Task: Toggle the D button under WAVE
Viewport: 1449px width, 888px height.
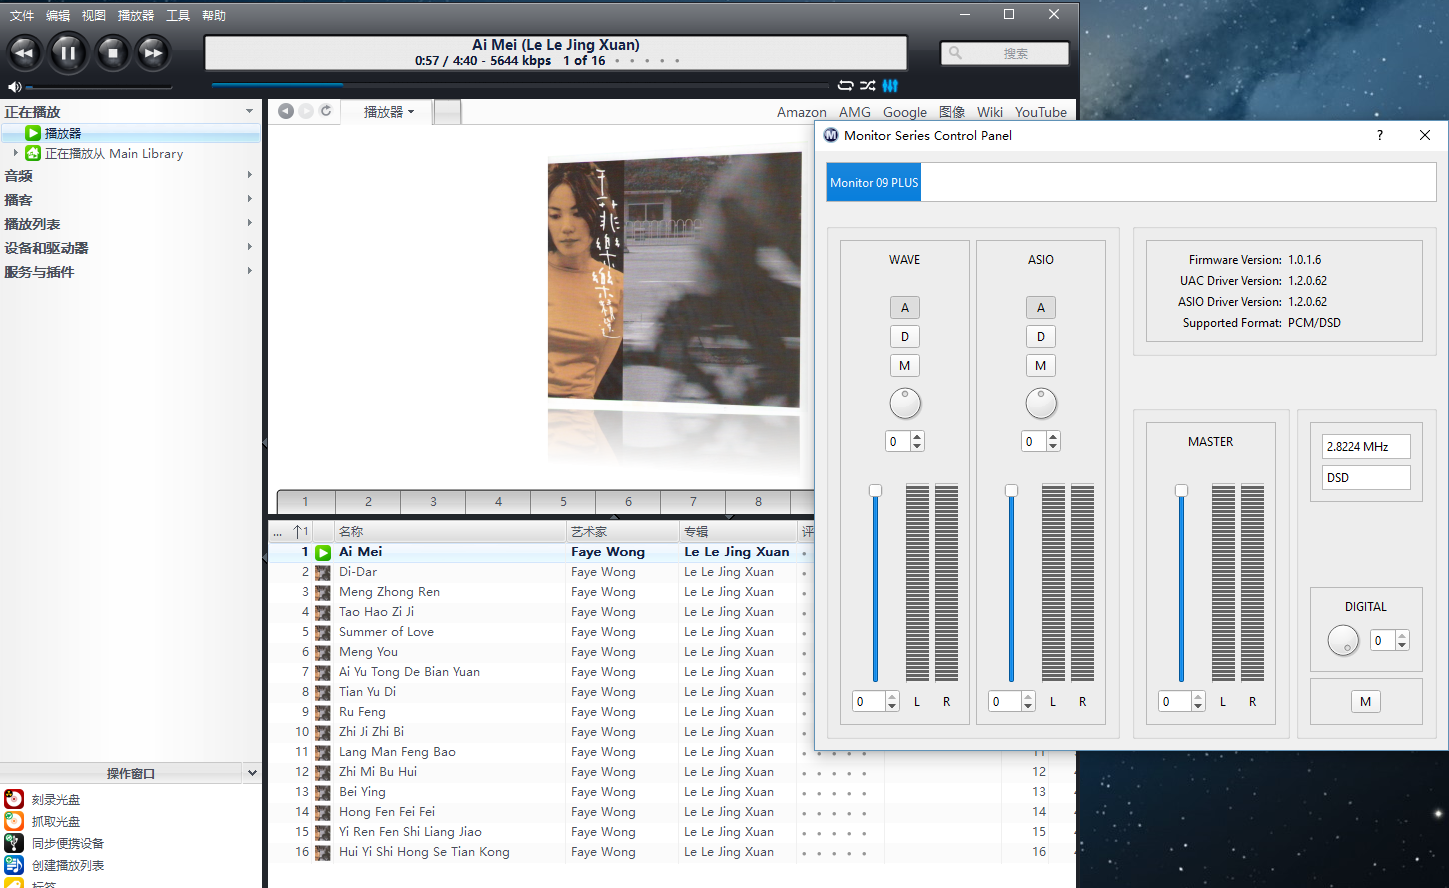Action: point(904,337)
